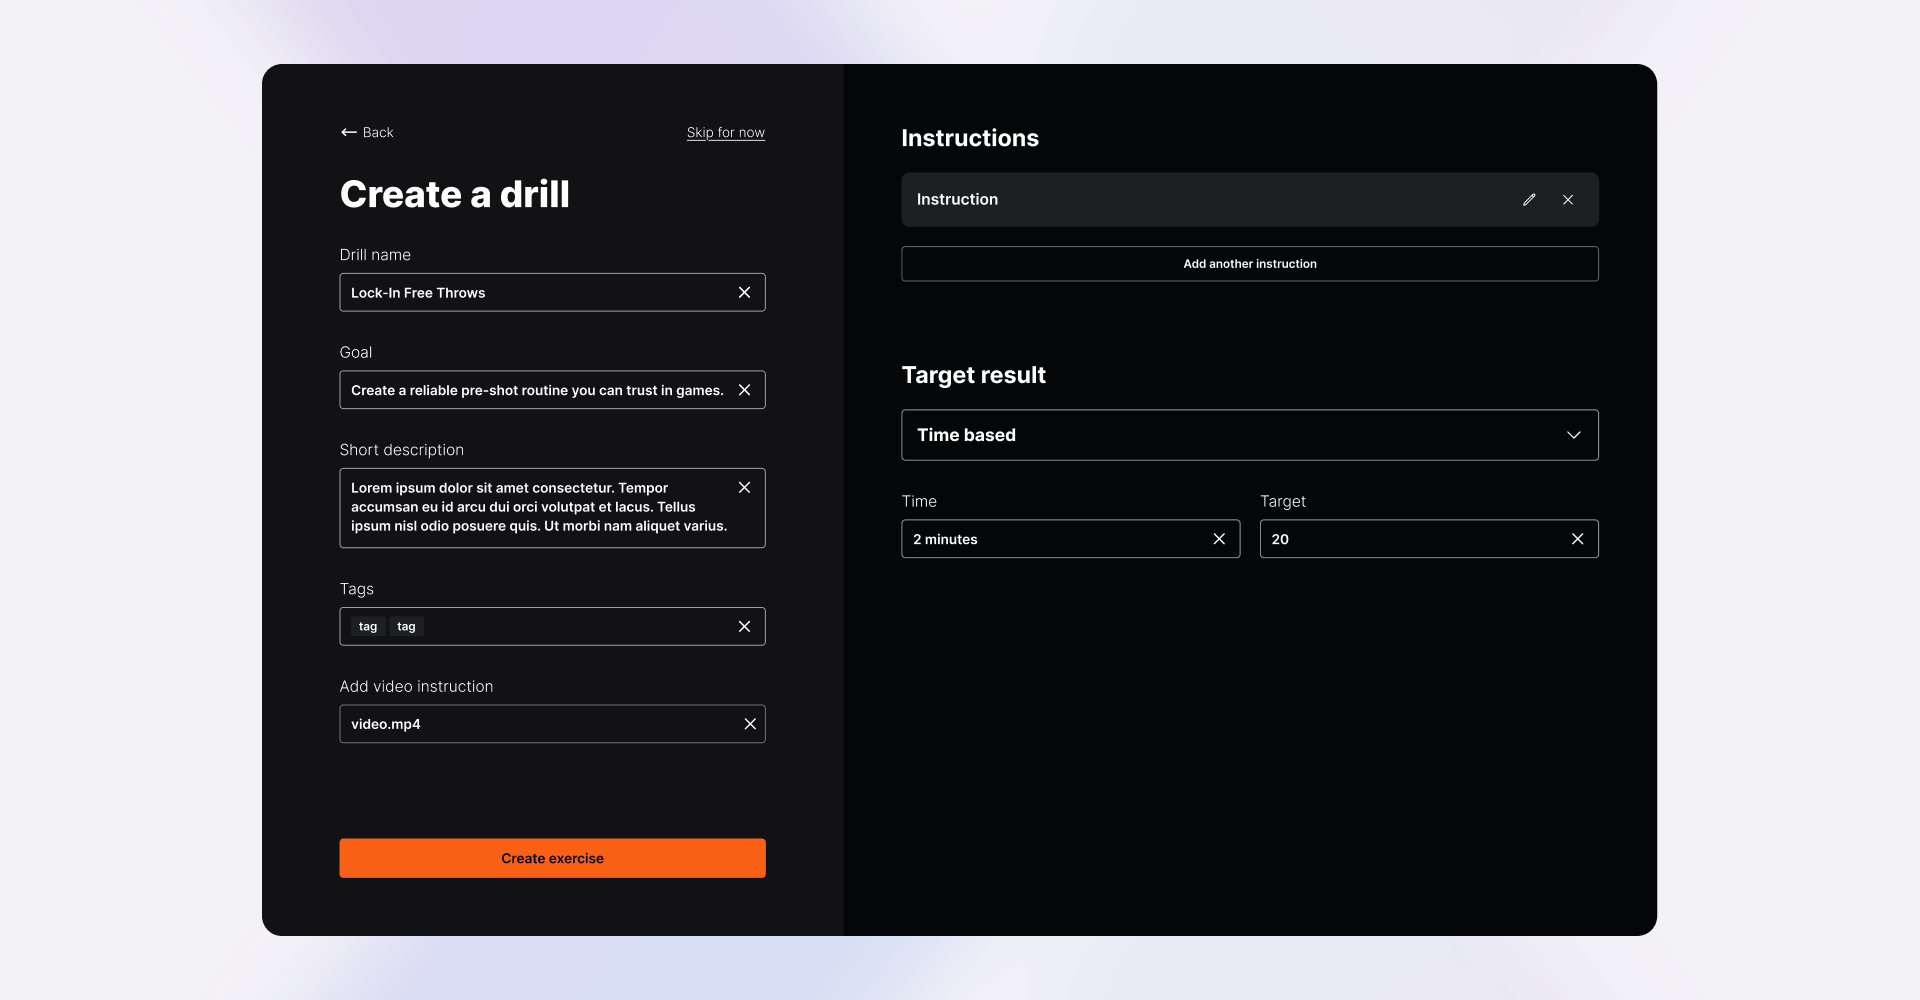Click the Skip for now link
The image size is (1920, 1000).
725,131
